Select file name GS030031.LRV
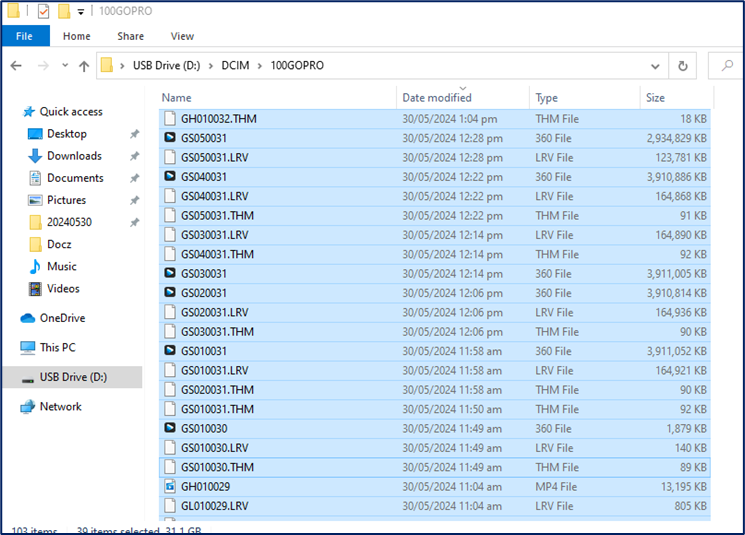 pos(215,235)
